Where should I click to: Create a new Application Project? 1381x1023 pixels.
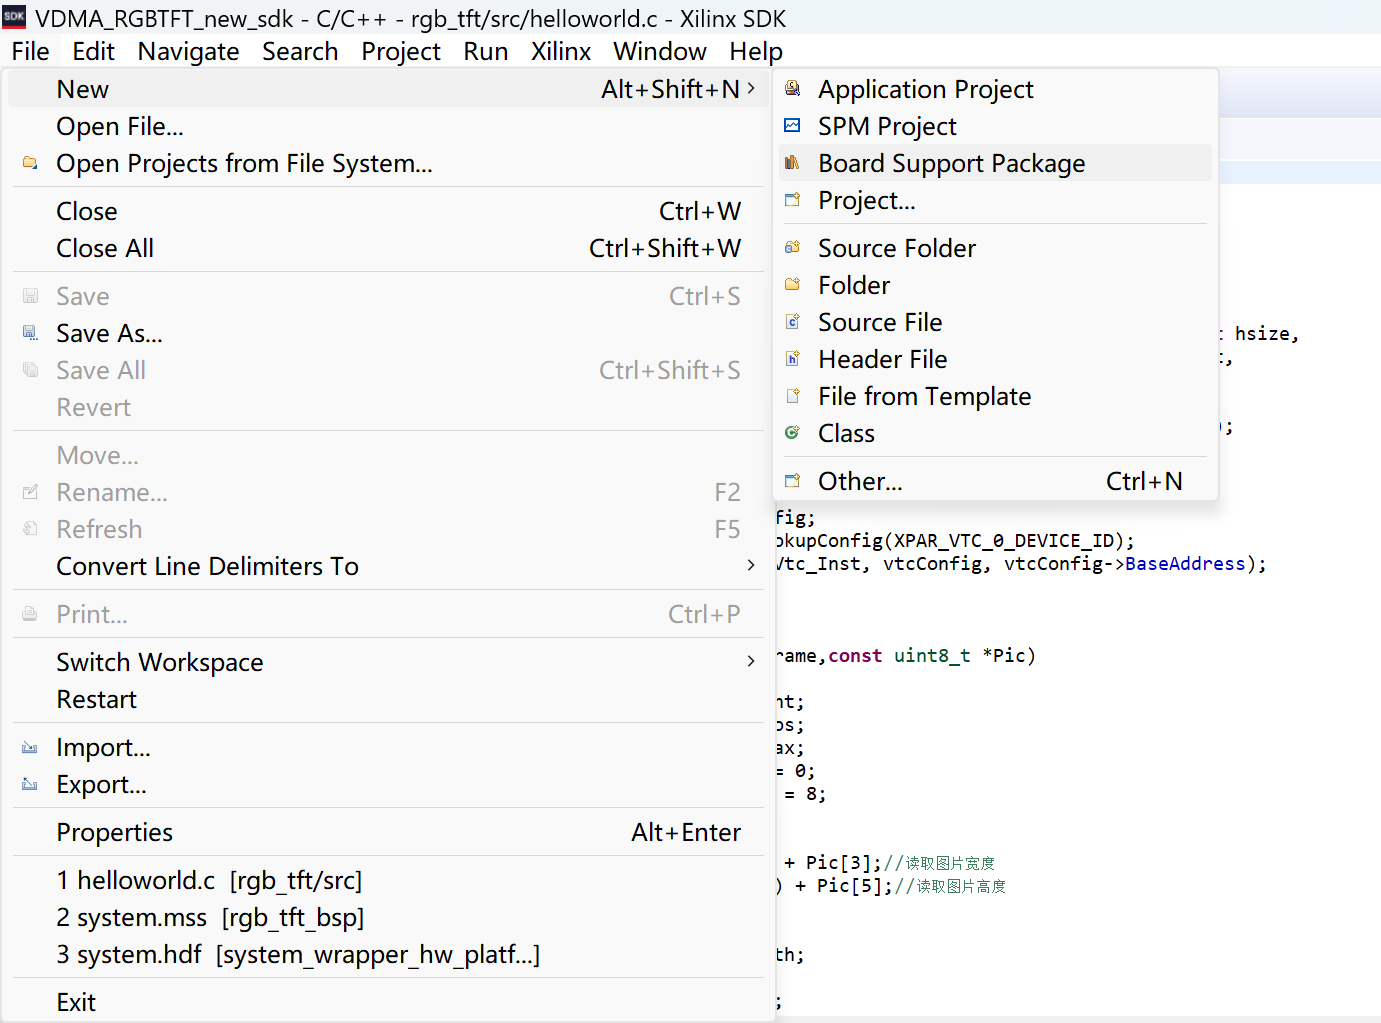tap(995, 89)
